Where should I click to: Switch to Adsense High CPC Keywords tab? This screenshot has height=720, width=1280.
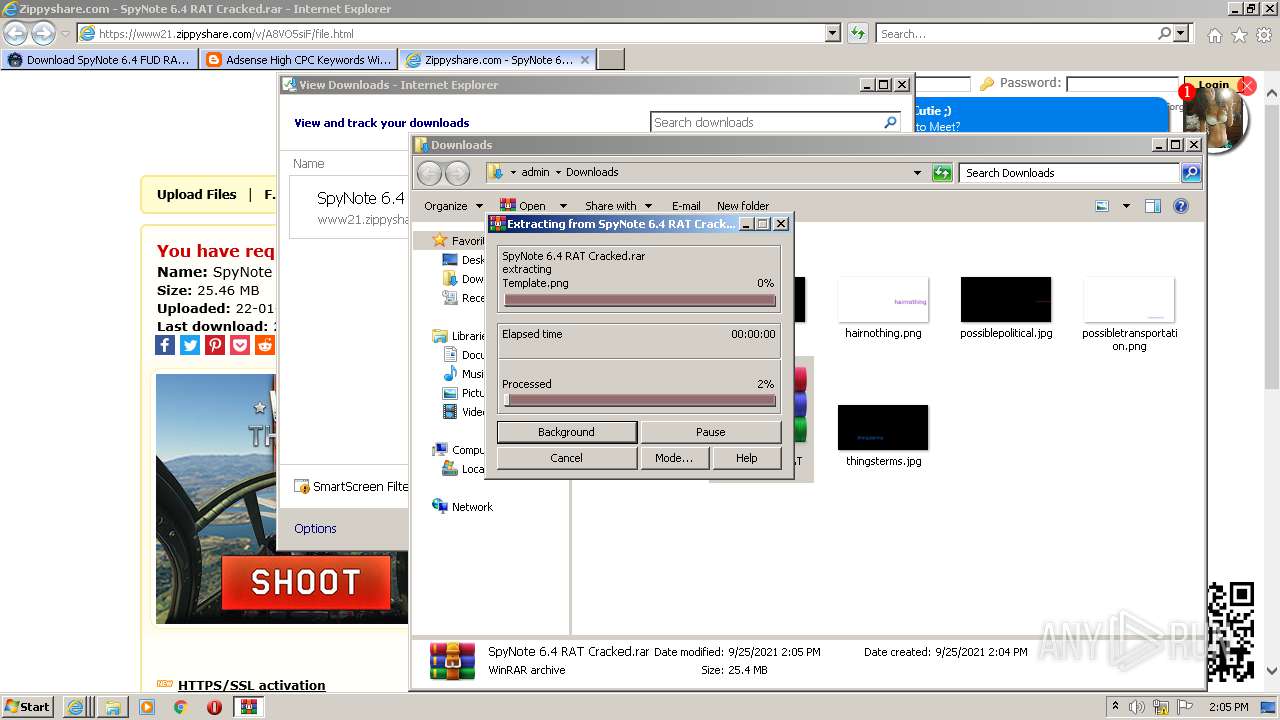tap(298, 60)
